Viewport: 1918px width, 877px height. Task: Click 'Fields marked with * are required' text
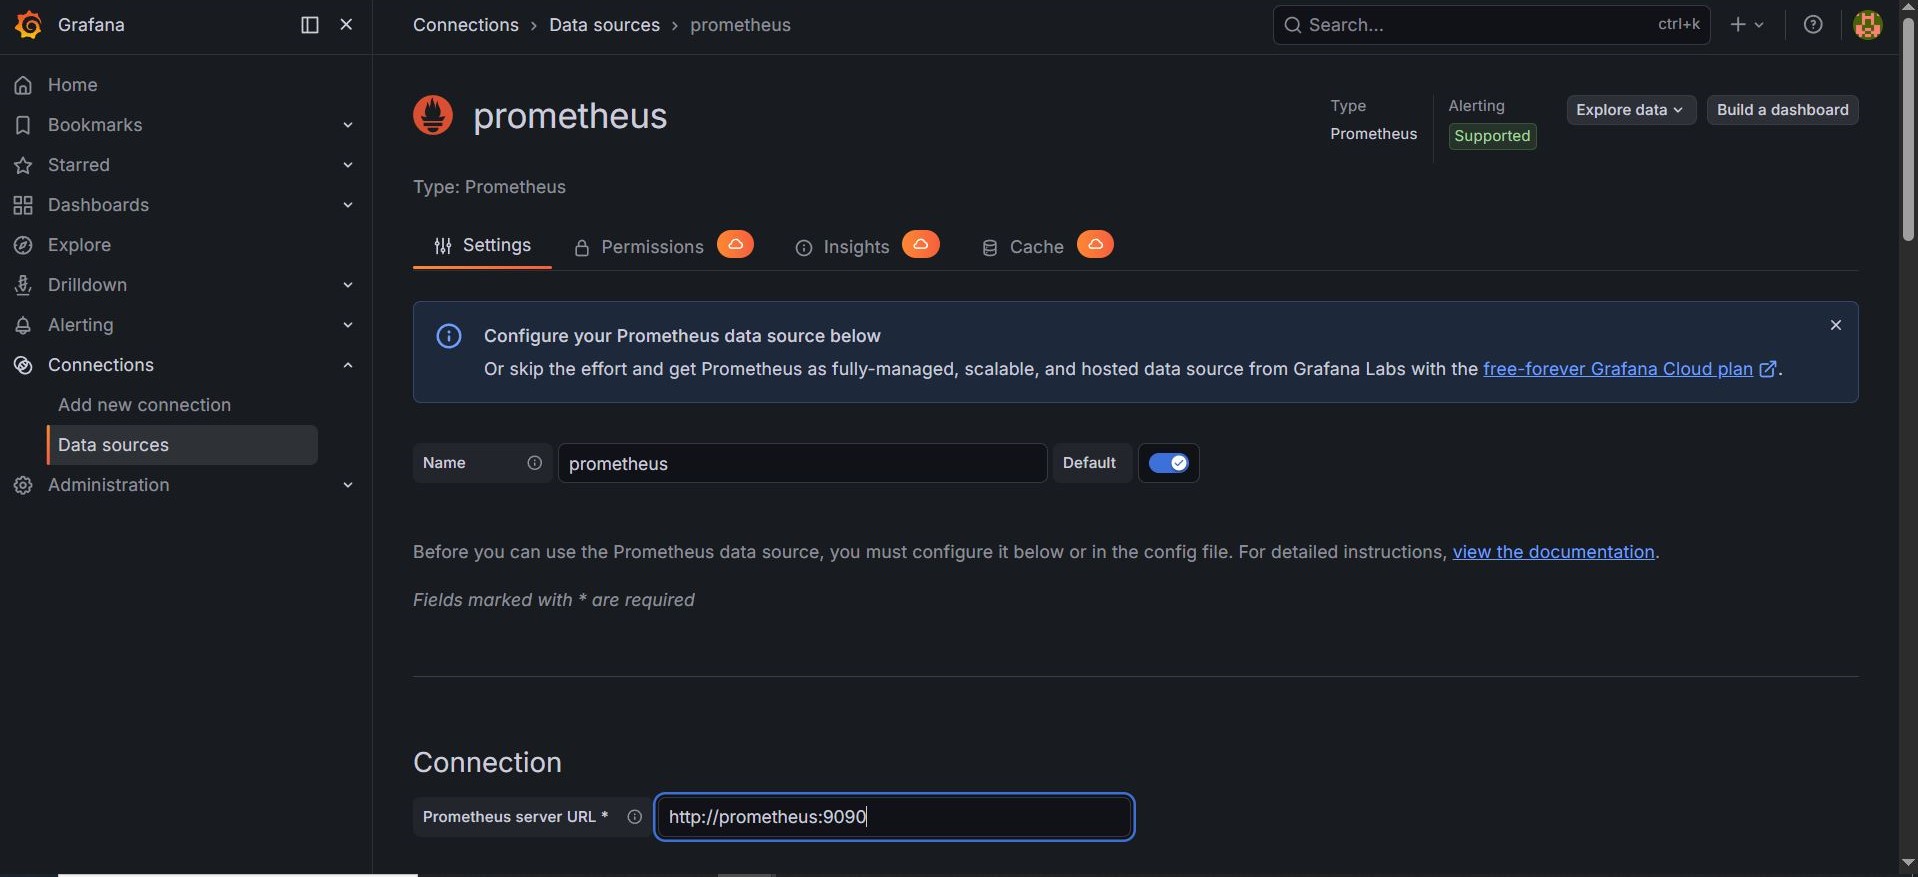pyautogui.click(x=553, y=600)
